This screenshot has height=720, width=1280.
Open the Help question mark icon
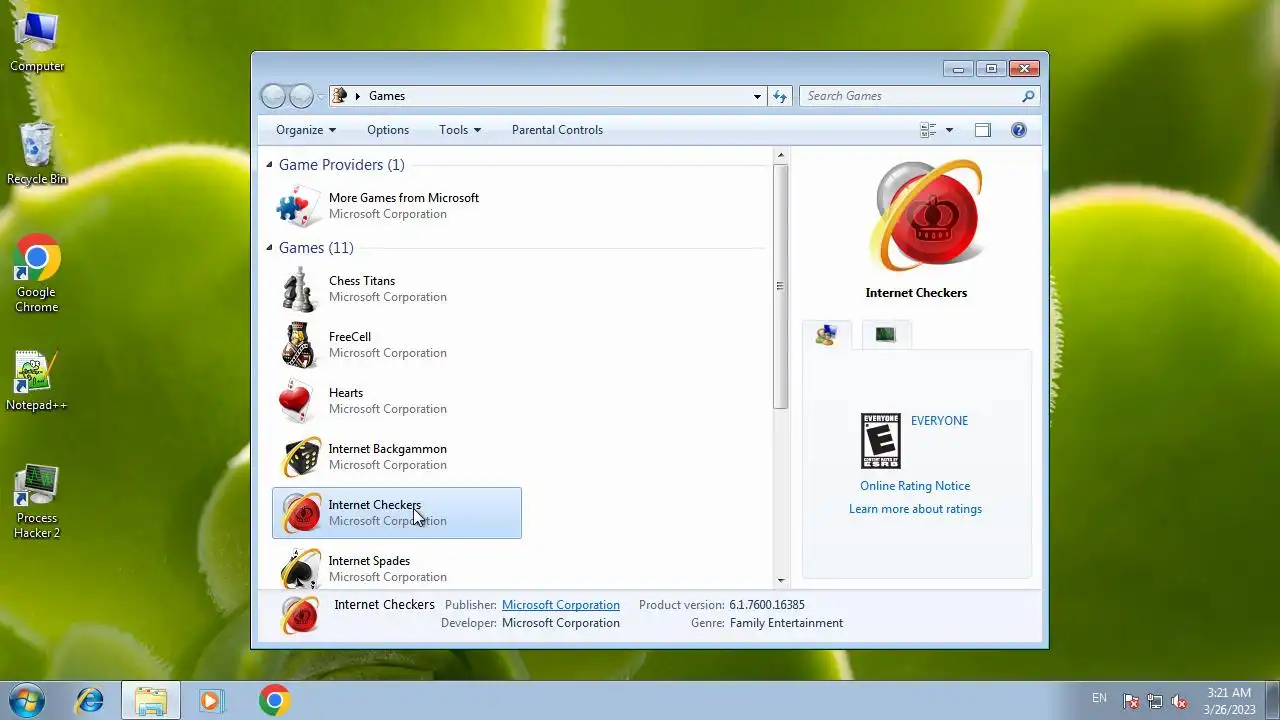[1019, 130]
